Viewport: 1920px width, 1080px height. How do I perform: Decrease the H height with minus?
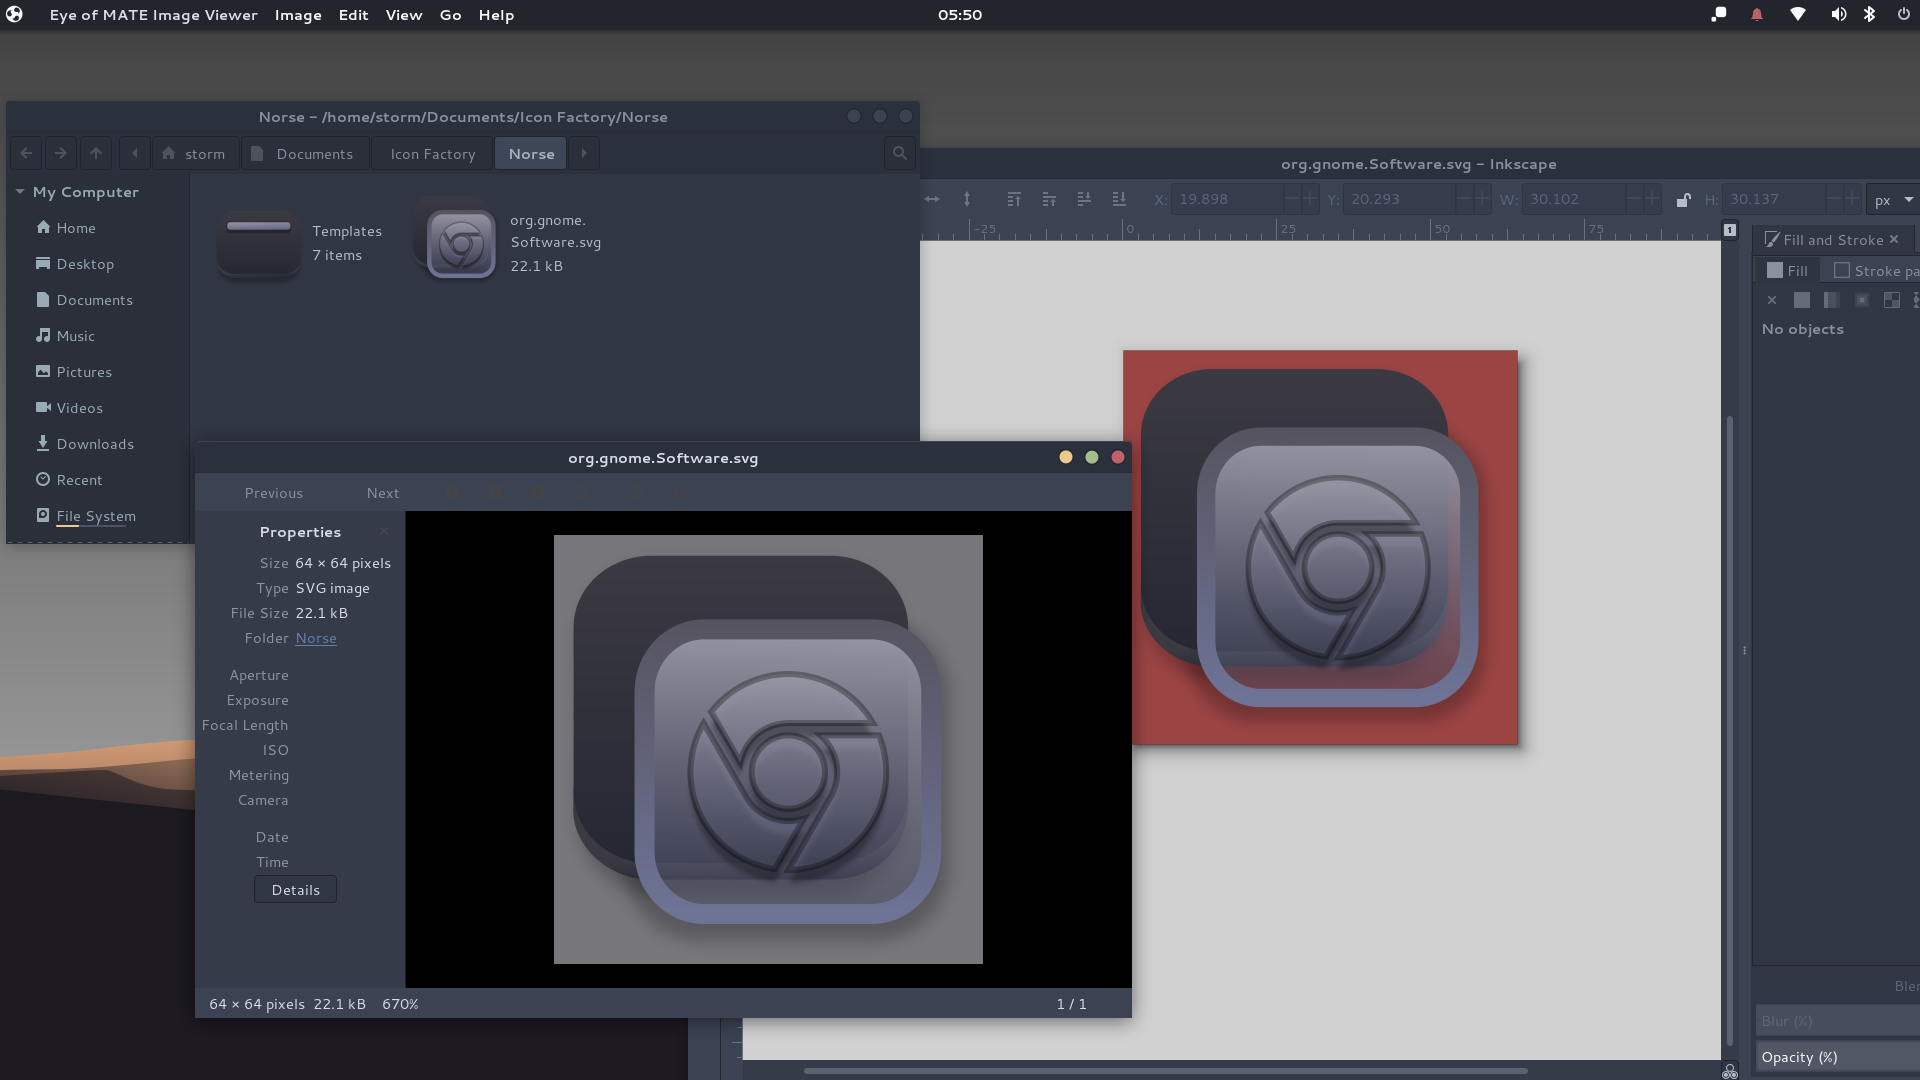coord(1834,199)
